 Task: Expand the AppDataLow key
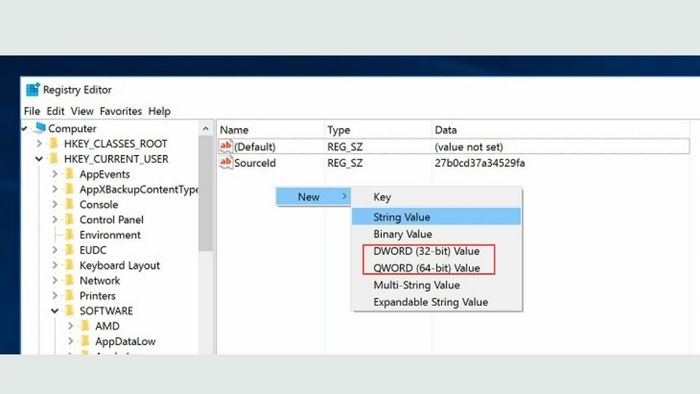click(x=70, y=341)
